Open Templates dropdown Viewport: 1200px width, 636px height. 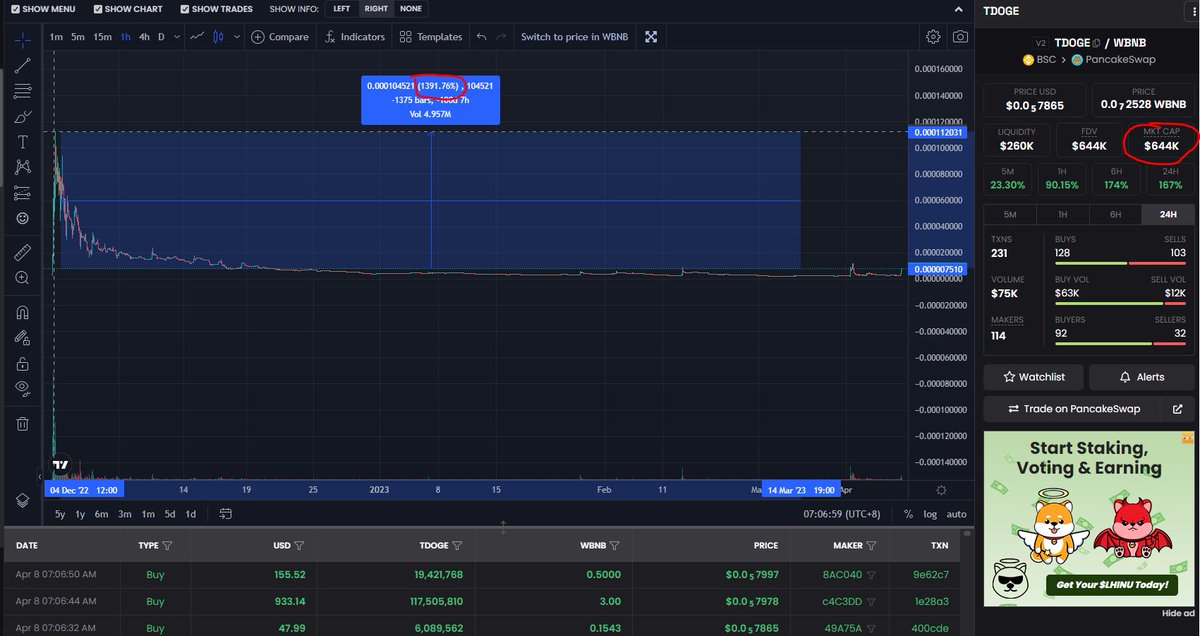point(430,37)
